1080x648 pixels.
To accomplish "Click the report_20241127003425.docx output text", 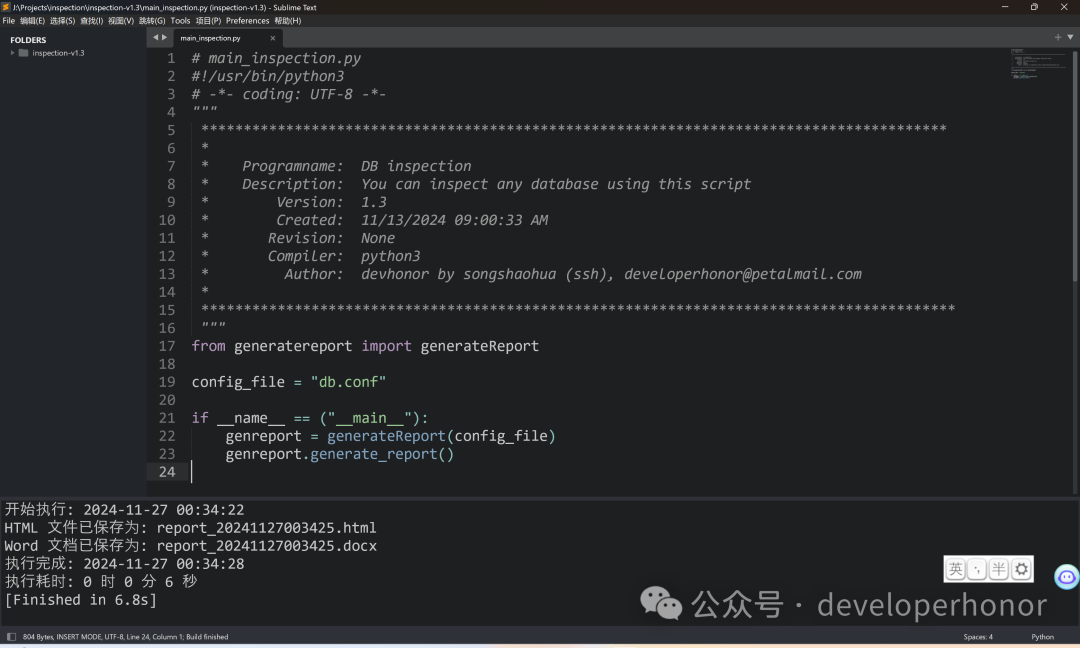I will tap(267, 545).
